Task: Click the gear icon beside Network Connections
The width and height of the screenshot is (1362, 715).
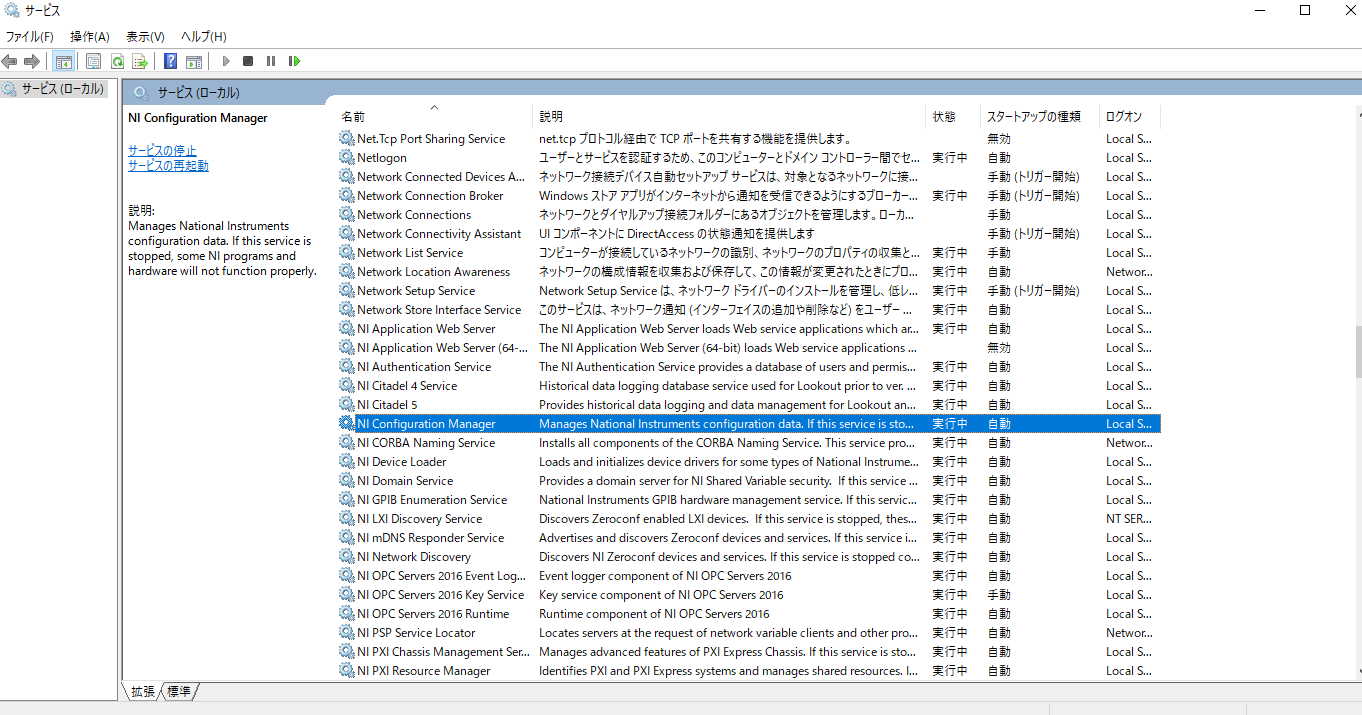Action: (x=347, y=214)
